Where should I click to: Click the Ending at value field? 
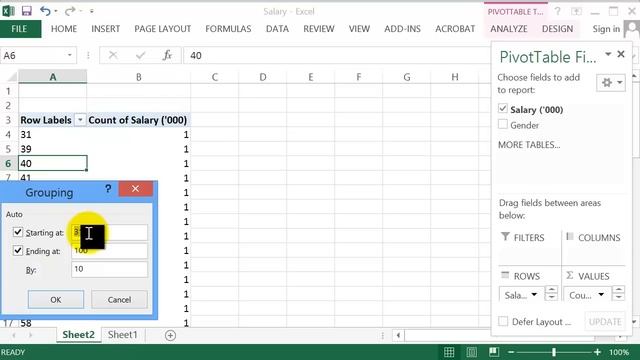coord(109,251)
